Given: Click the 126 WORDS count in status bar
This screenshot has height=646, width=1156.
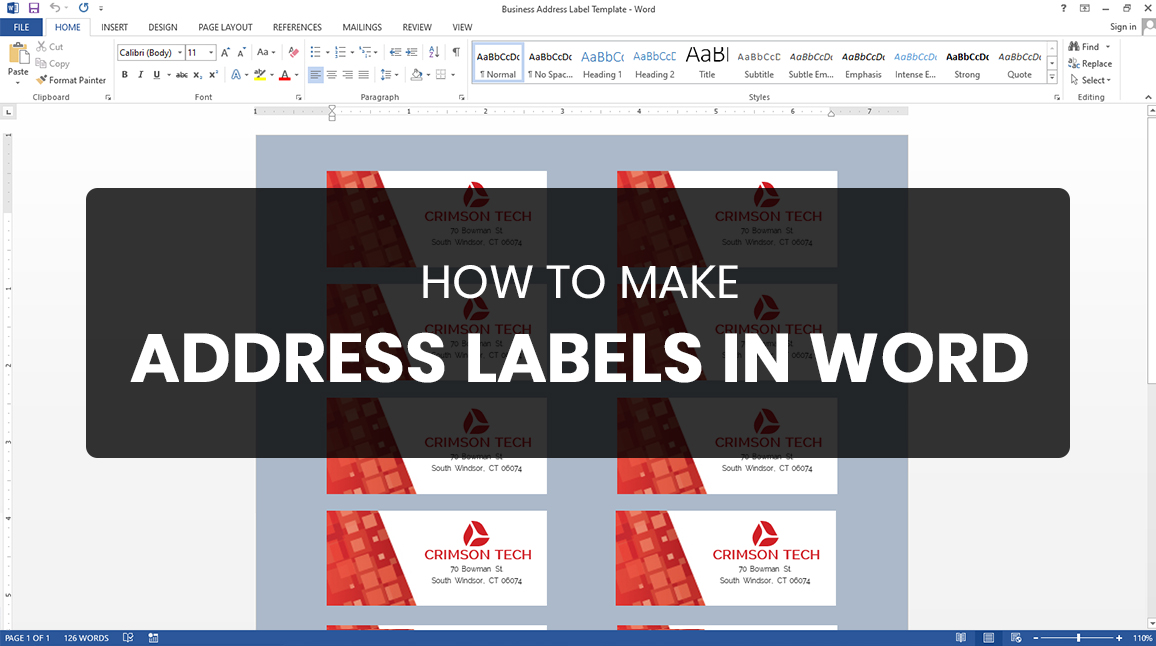Looking at the screenshot, I should [x=86, y=638].
